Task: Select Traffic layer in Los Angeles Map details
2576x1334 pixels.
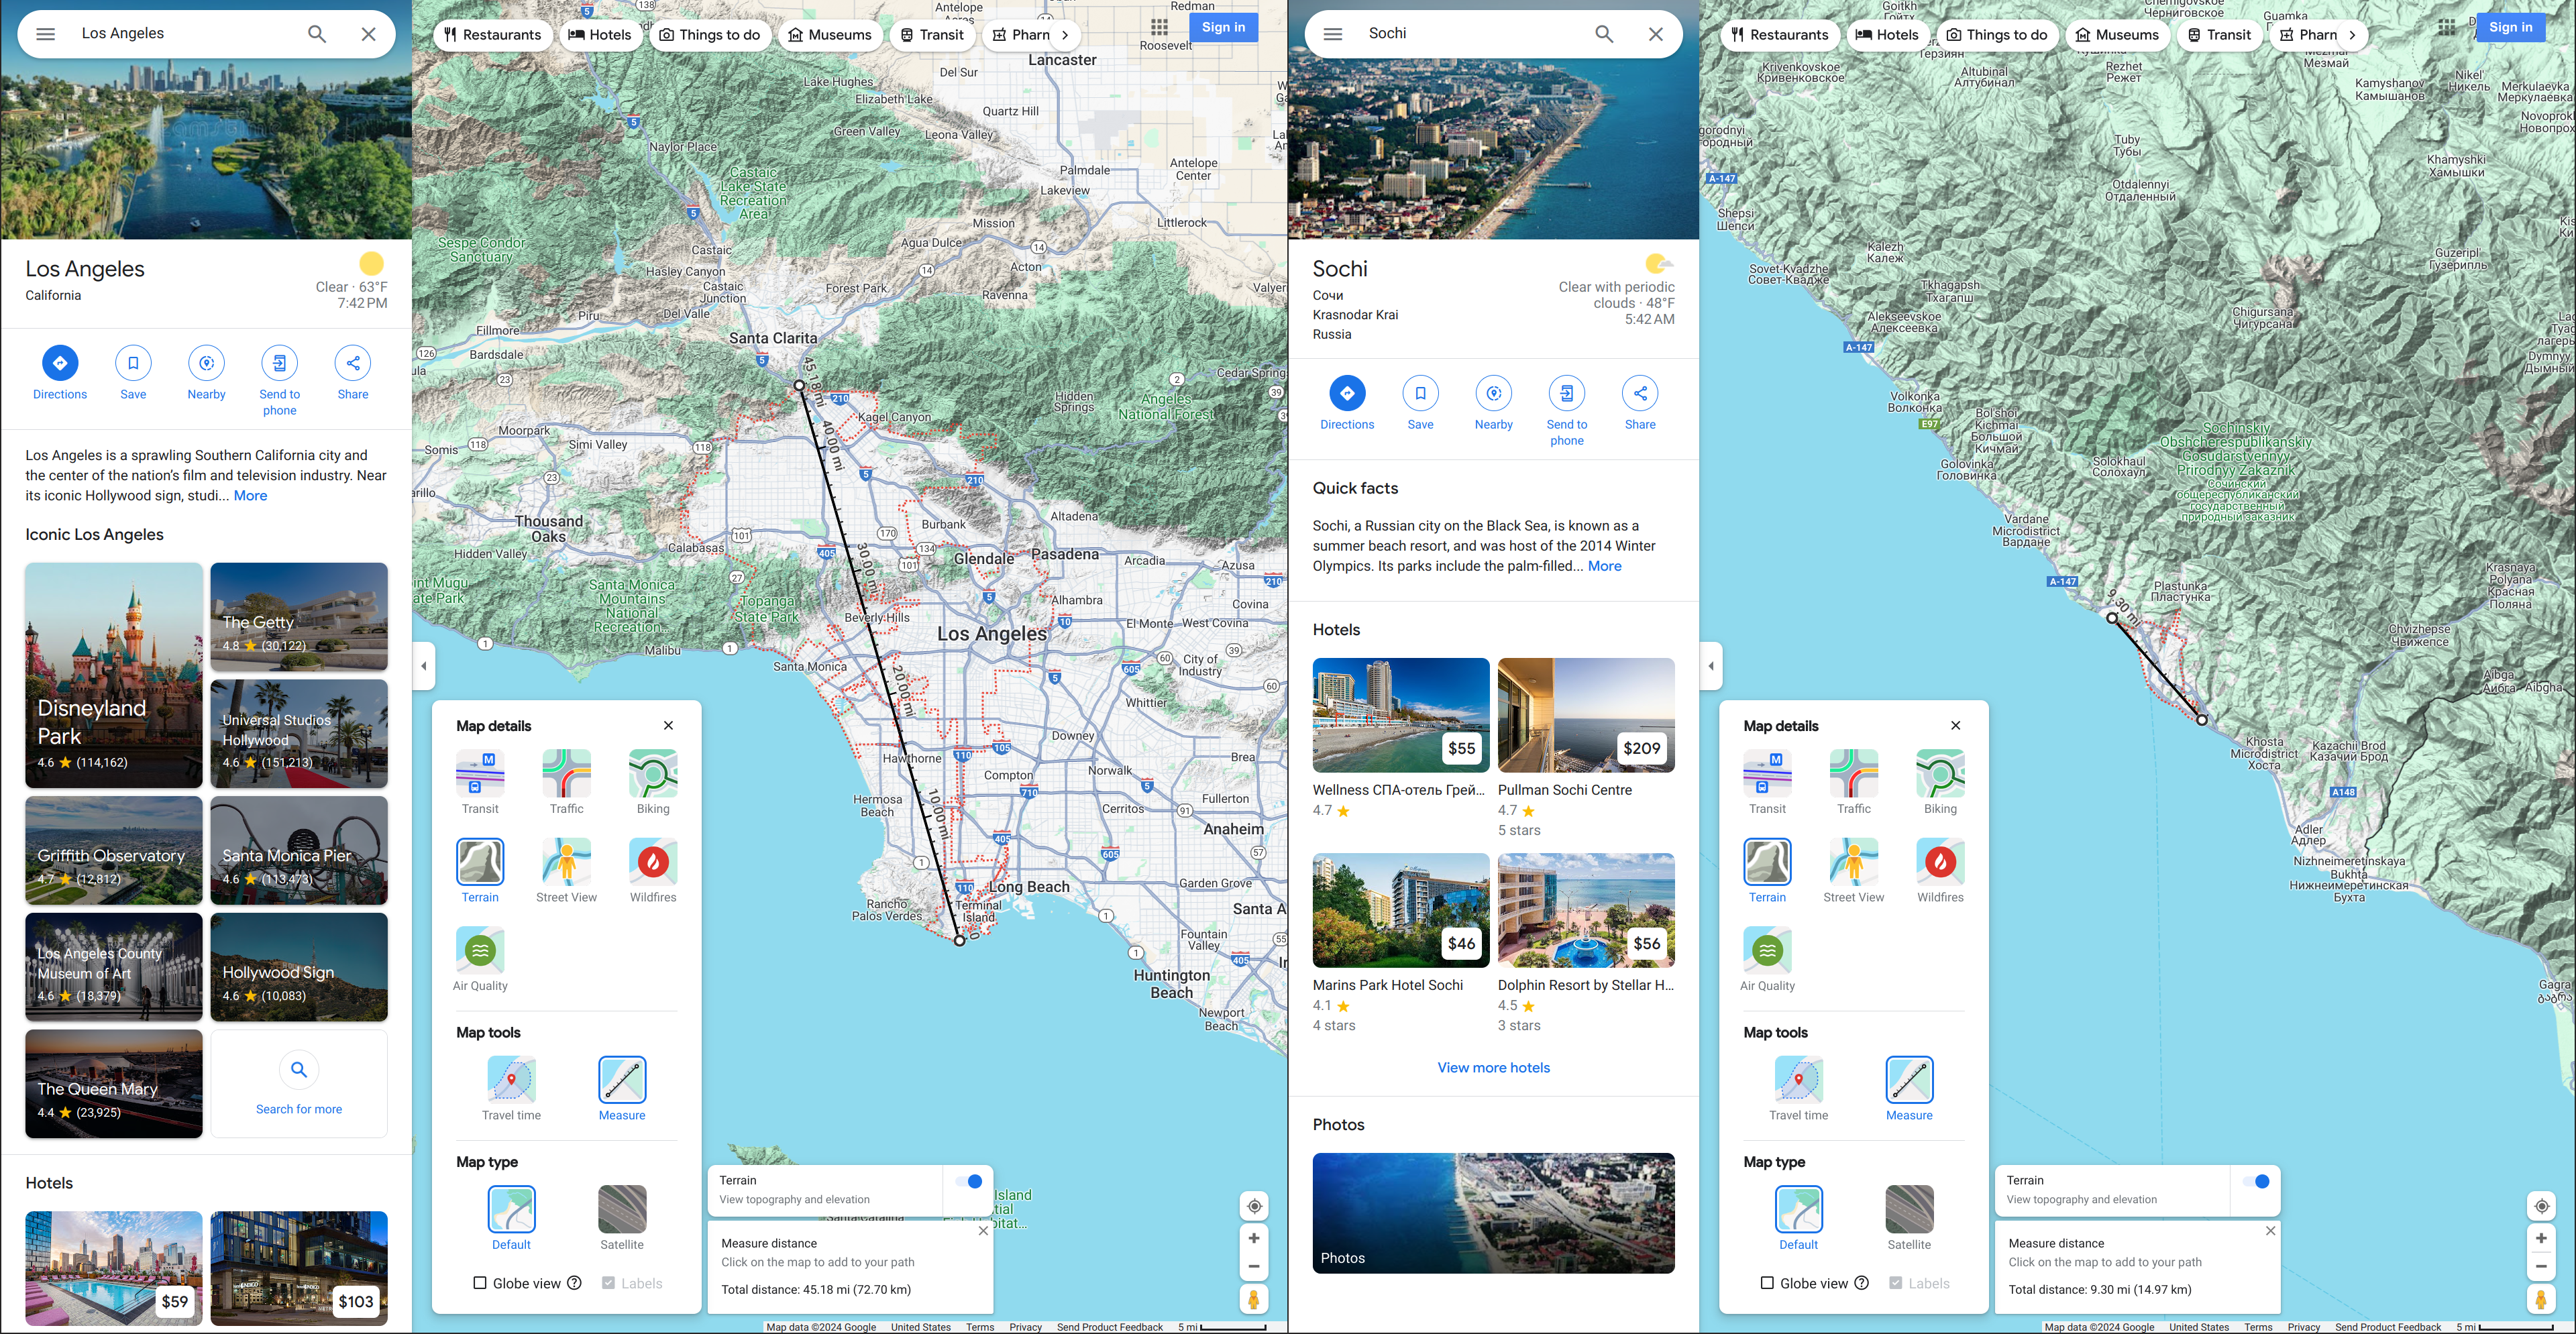Action: [x=567, y=782]
